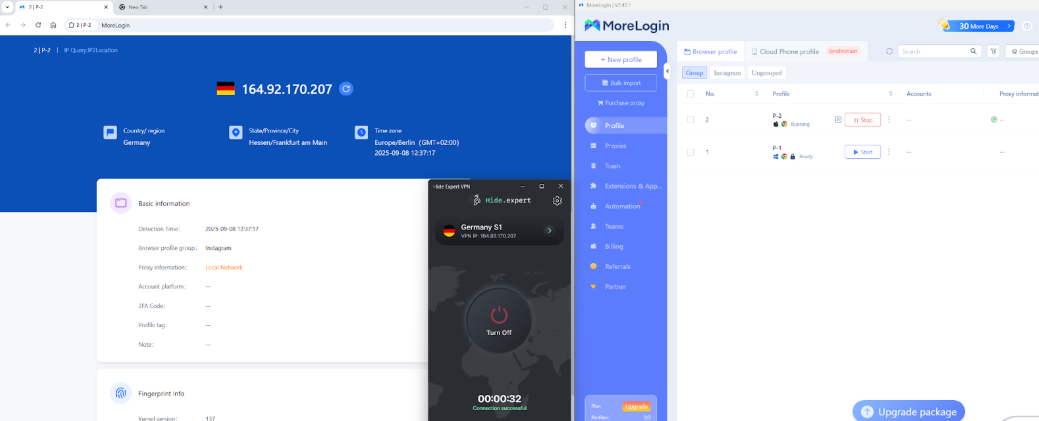Click IP Query:IP2Location link
This screenshot has height=421, width=1039.
[91, 50]
